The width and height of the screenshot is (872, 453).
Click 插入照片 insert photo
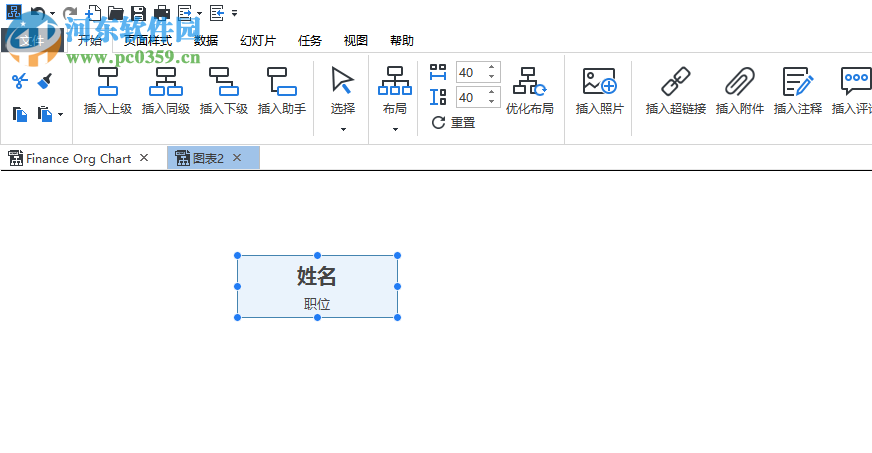pyautogui.click(x=600, y=91)
